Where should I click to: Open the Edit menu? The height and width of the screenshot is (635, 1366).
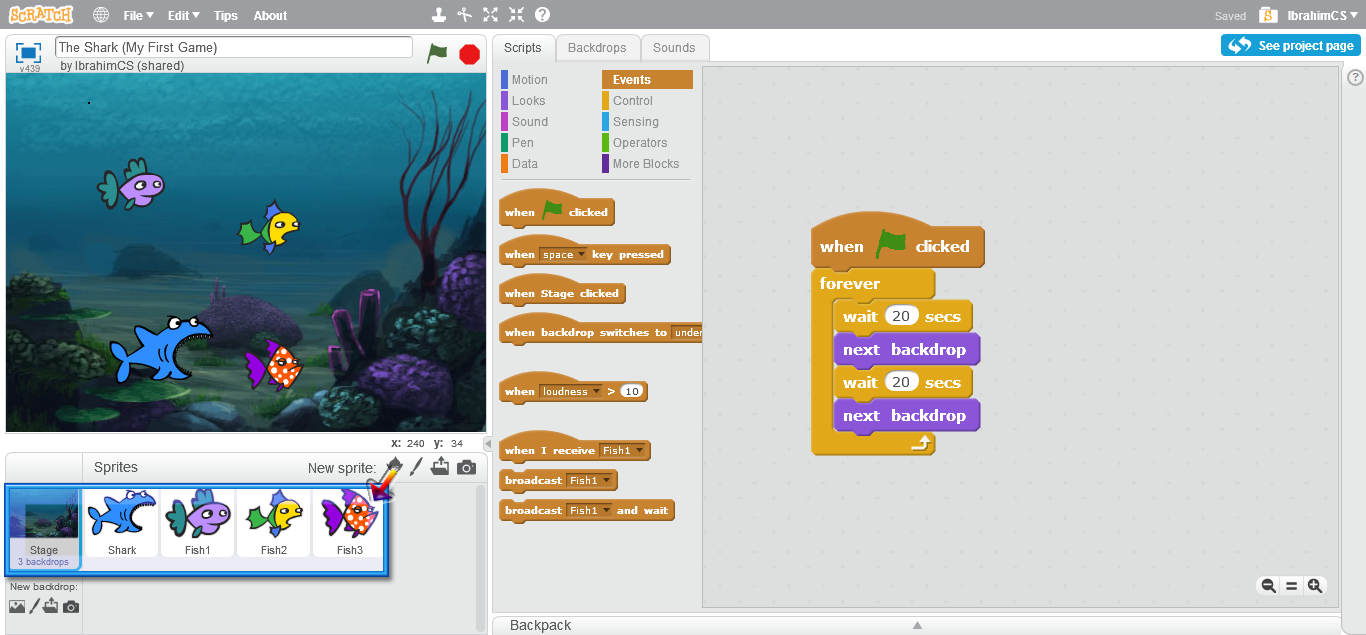(183, 15)
